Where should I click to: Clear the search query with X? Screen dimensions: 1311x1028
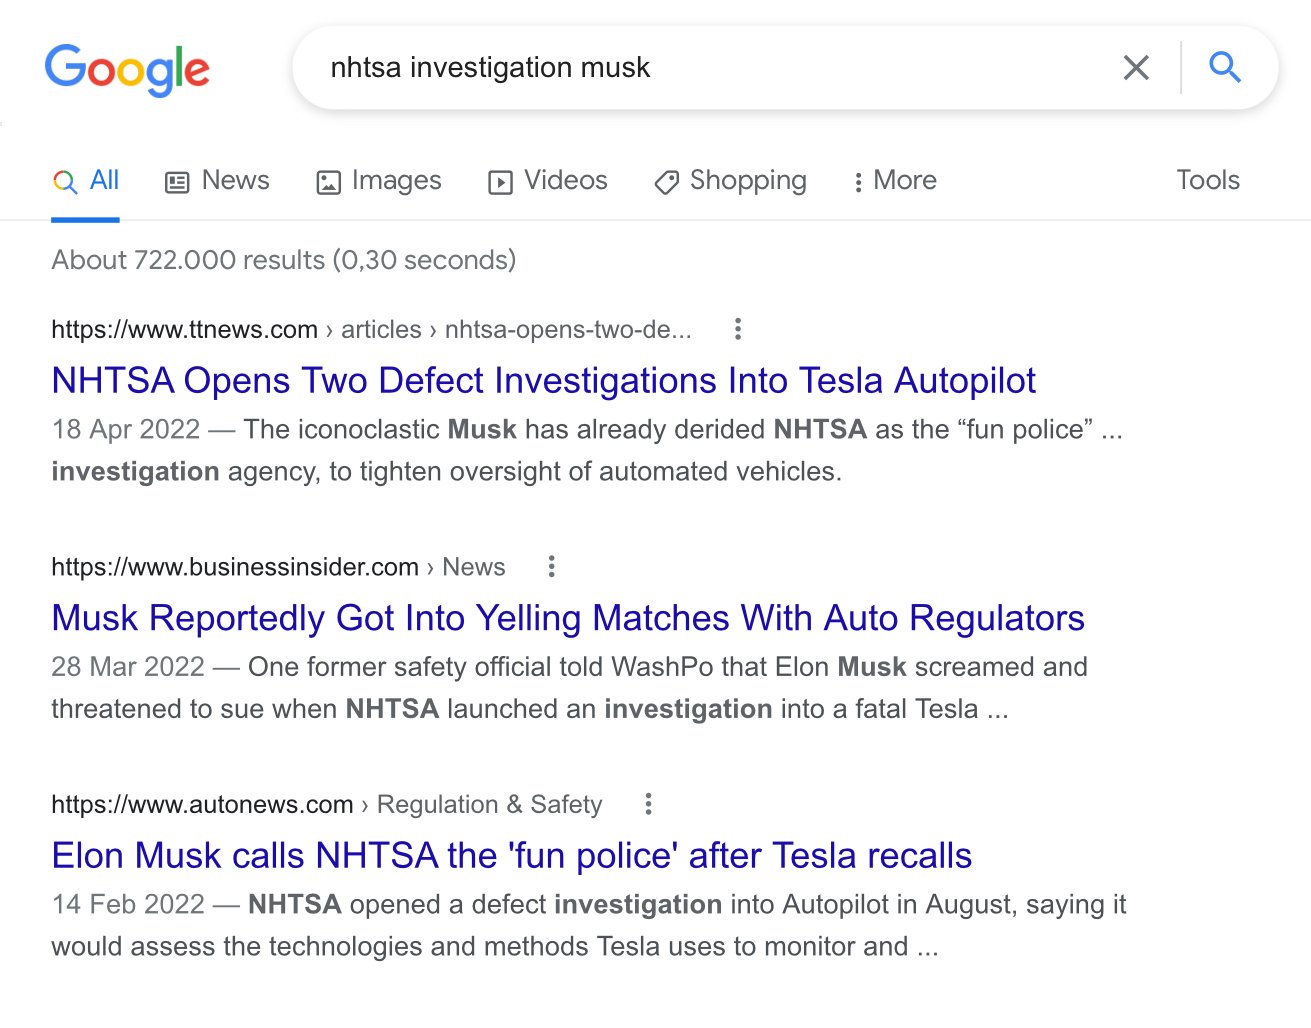1136,68
